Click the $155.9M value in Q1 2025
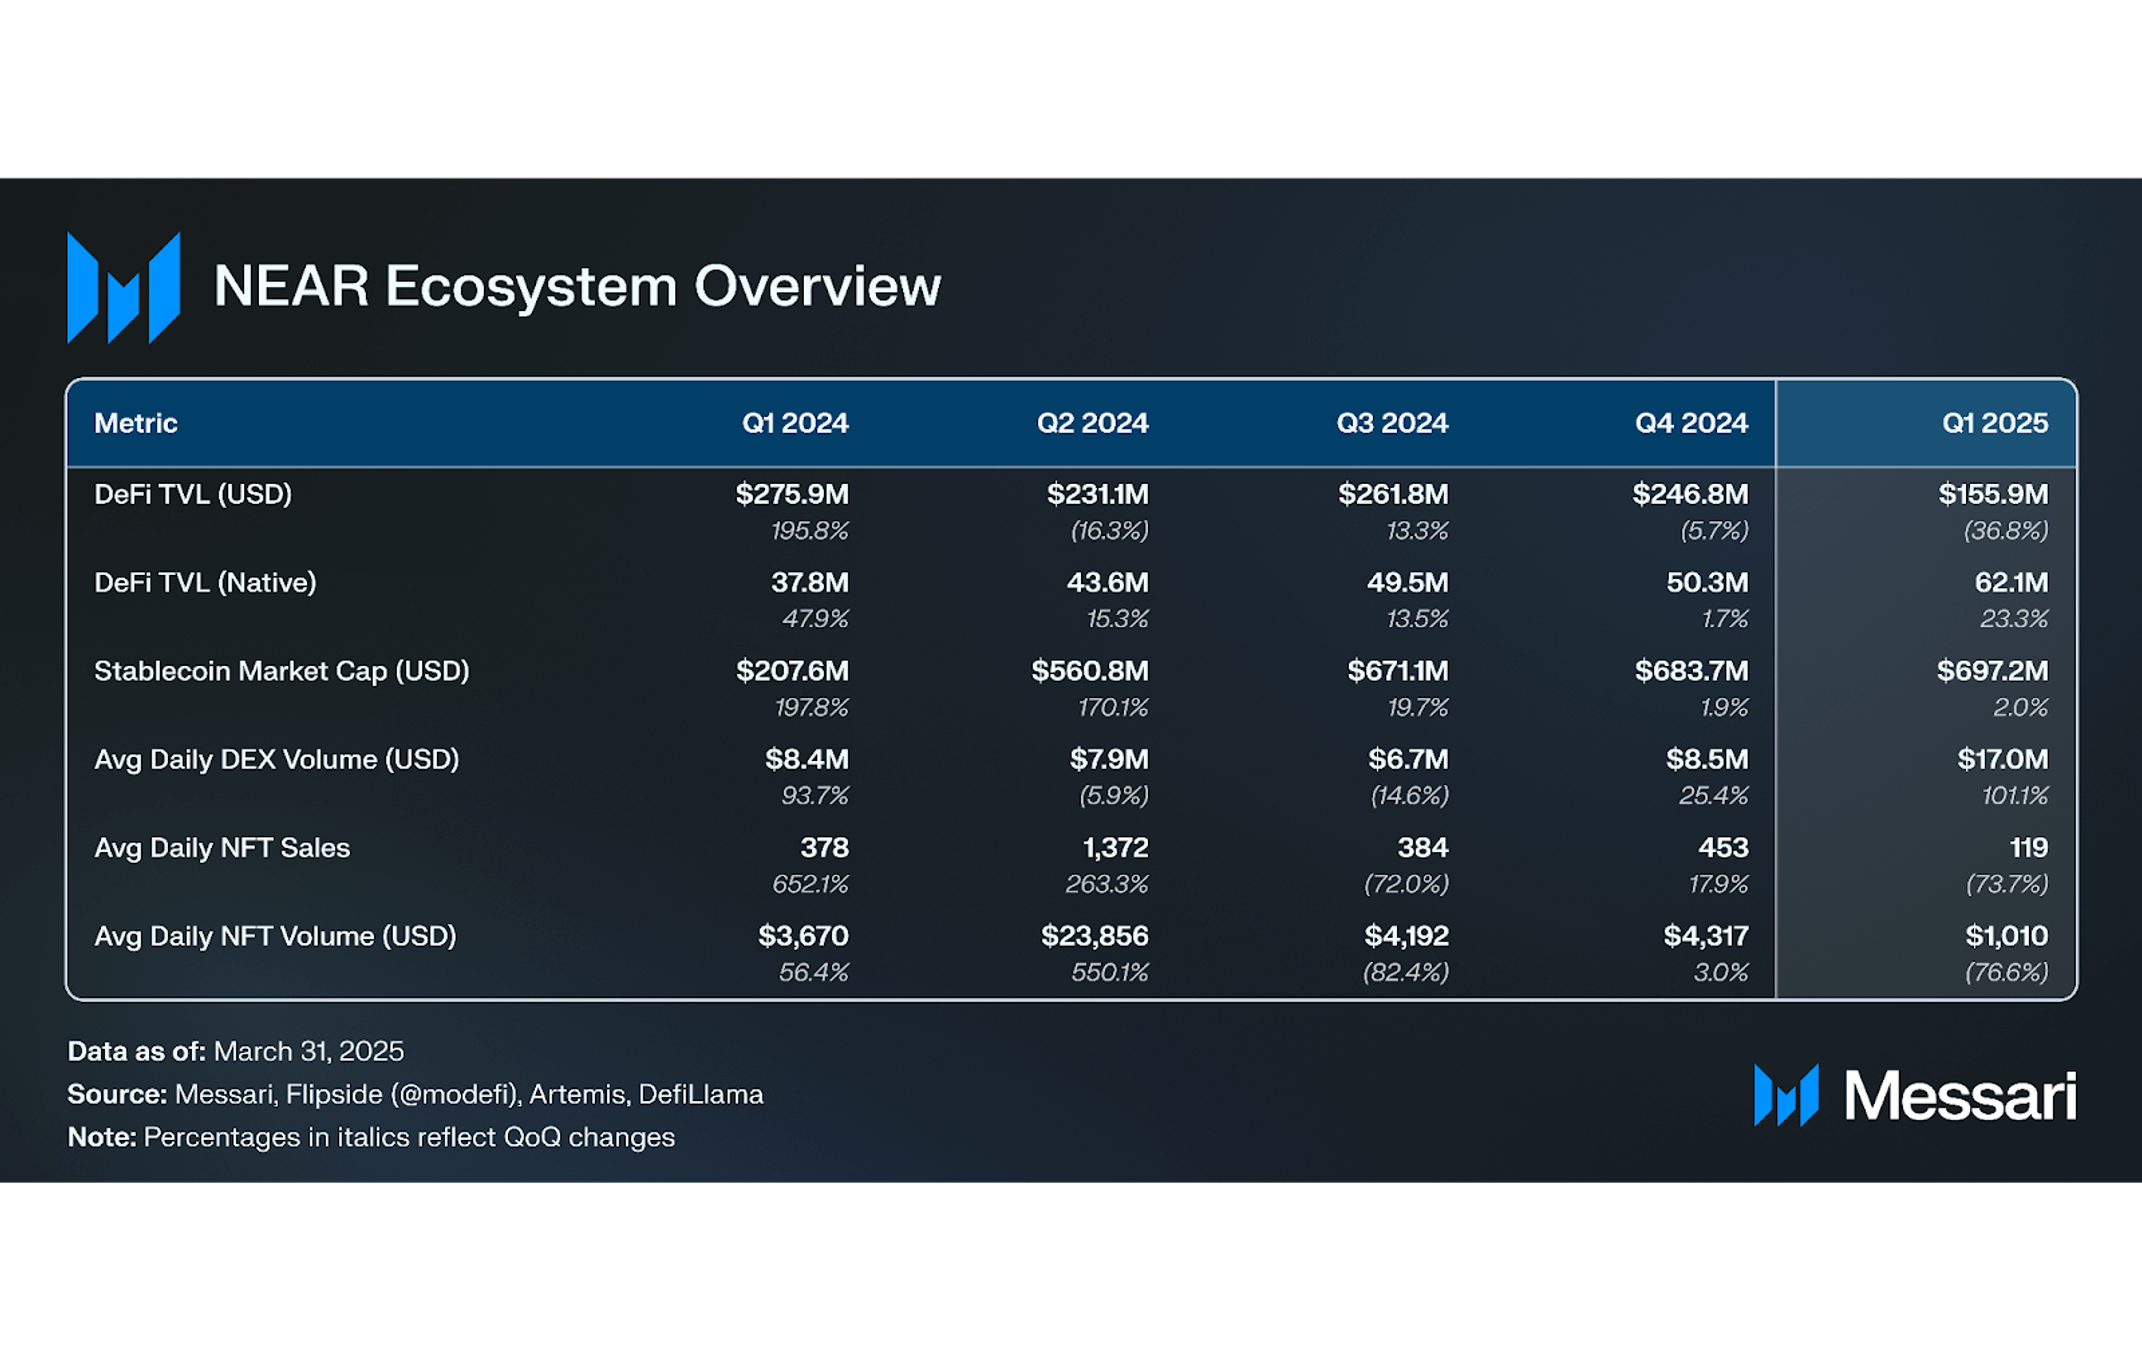The image size is (2142, 1359). [1993, 494]
